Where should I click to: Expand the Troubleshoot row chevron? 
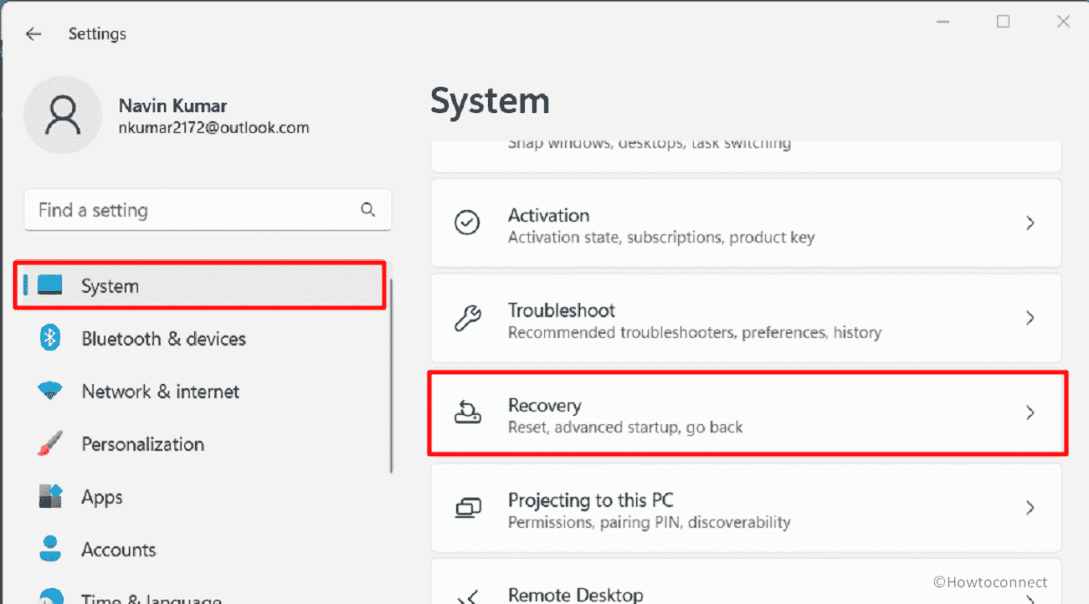[x=1030, y=318]
